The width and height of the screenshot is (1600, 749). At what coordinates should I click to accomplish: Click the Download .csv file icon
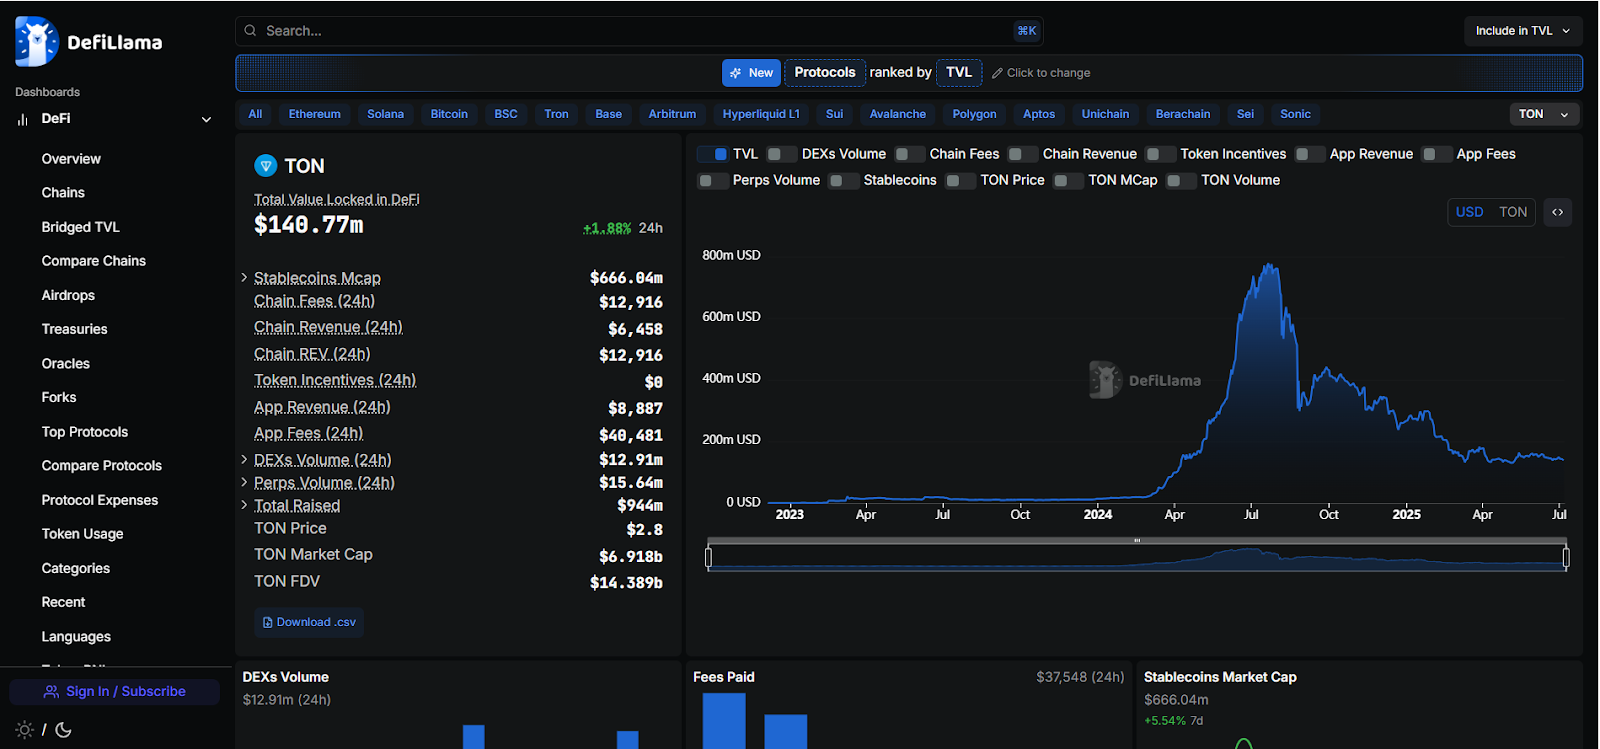268,622
